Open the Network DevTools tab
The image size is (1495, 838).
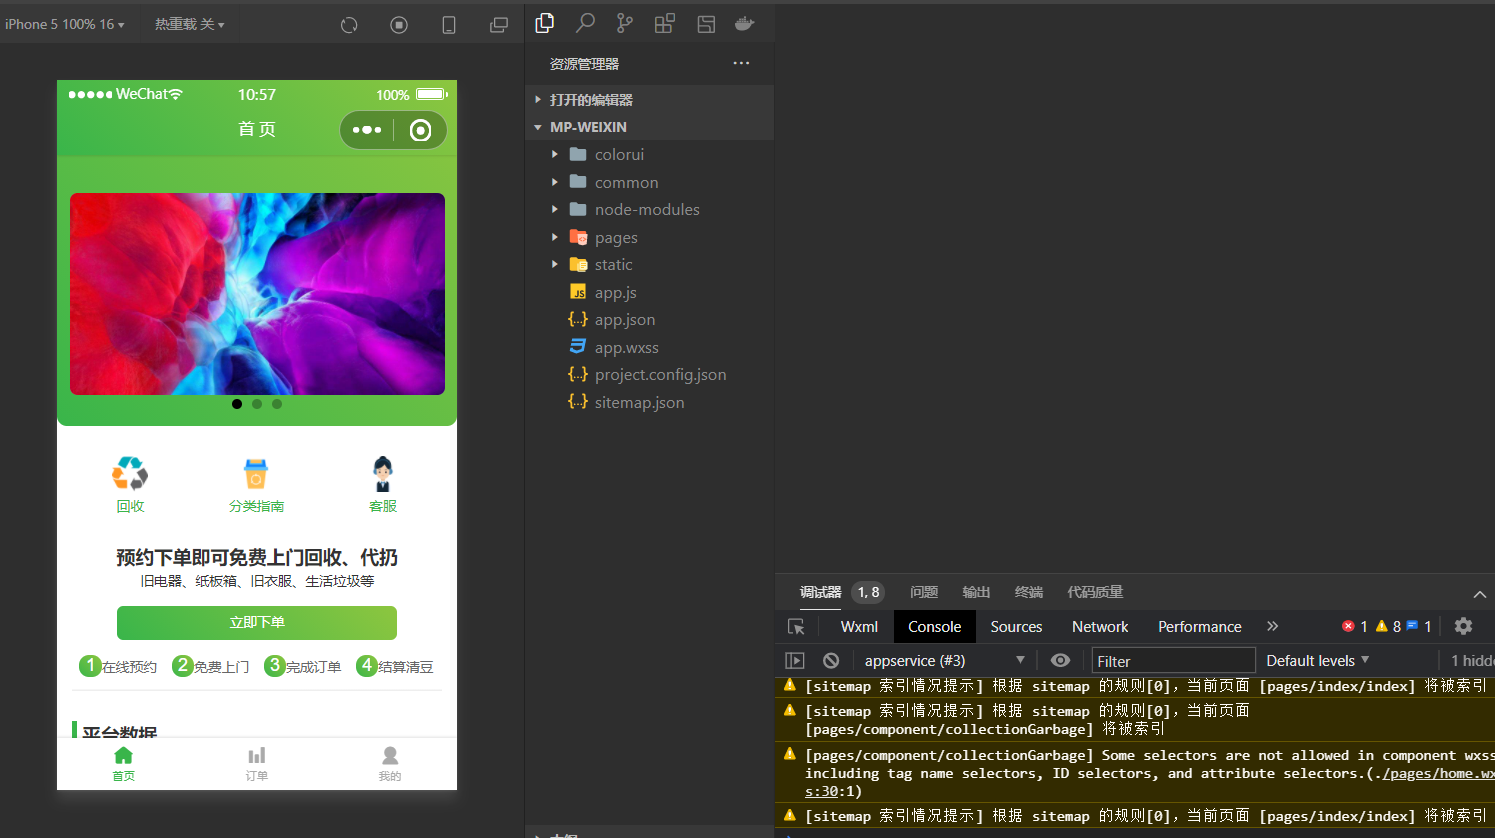pos(1100,626)
